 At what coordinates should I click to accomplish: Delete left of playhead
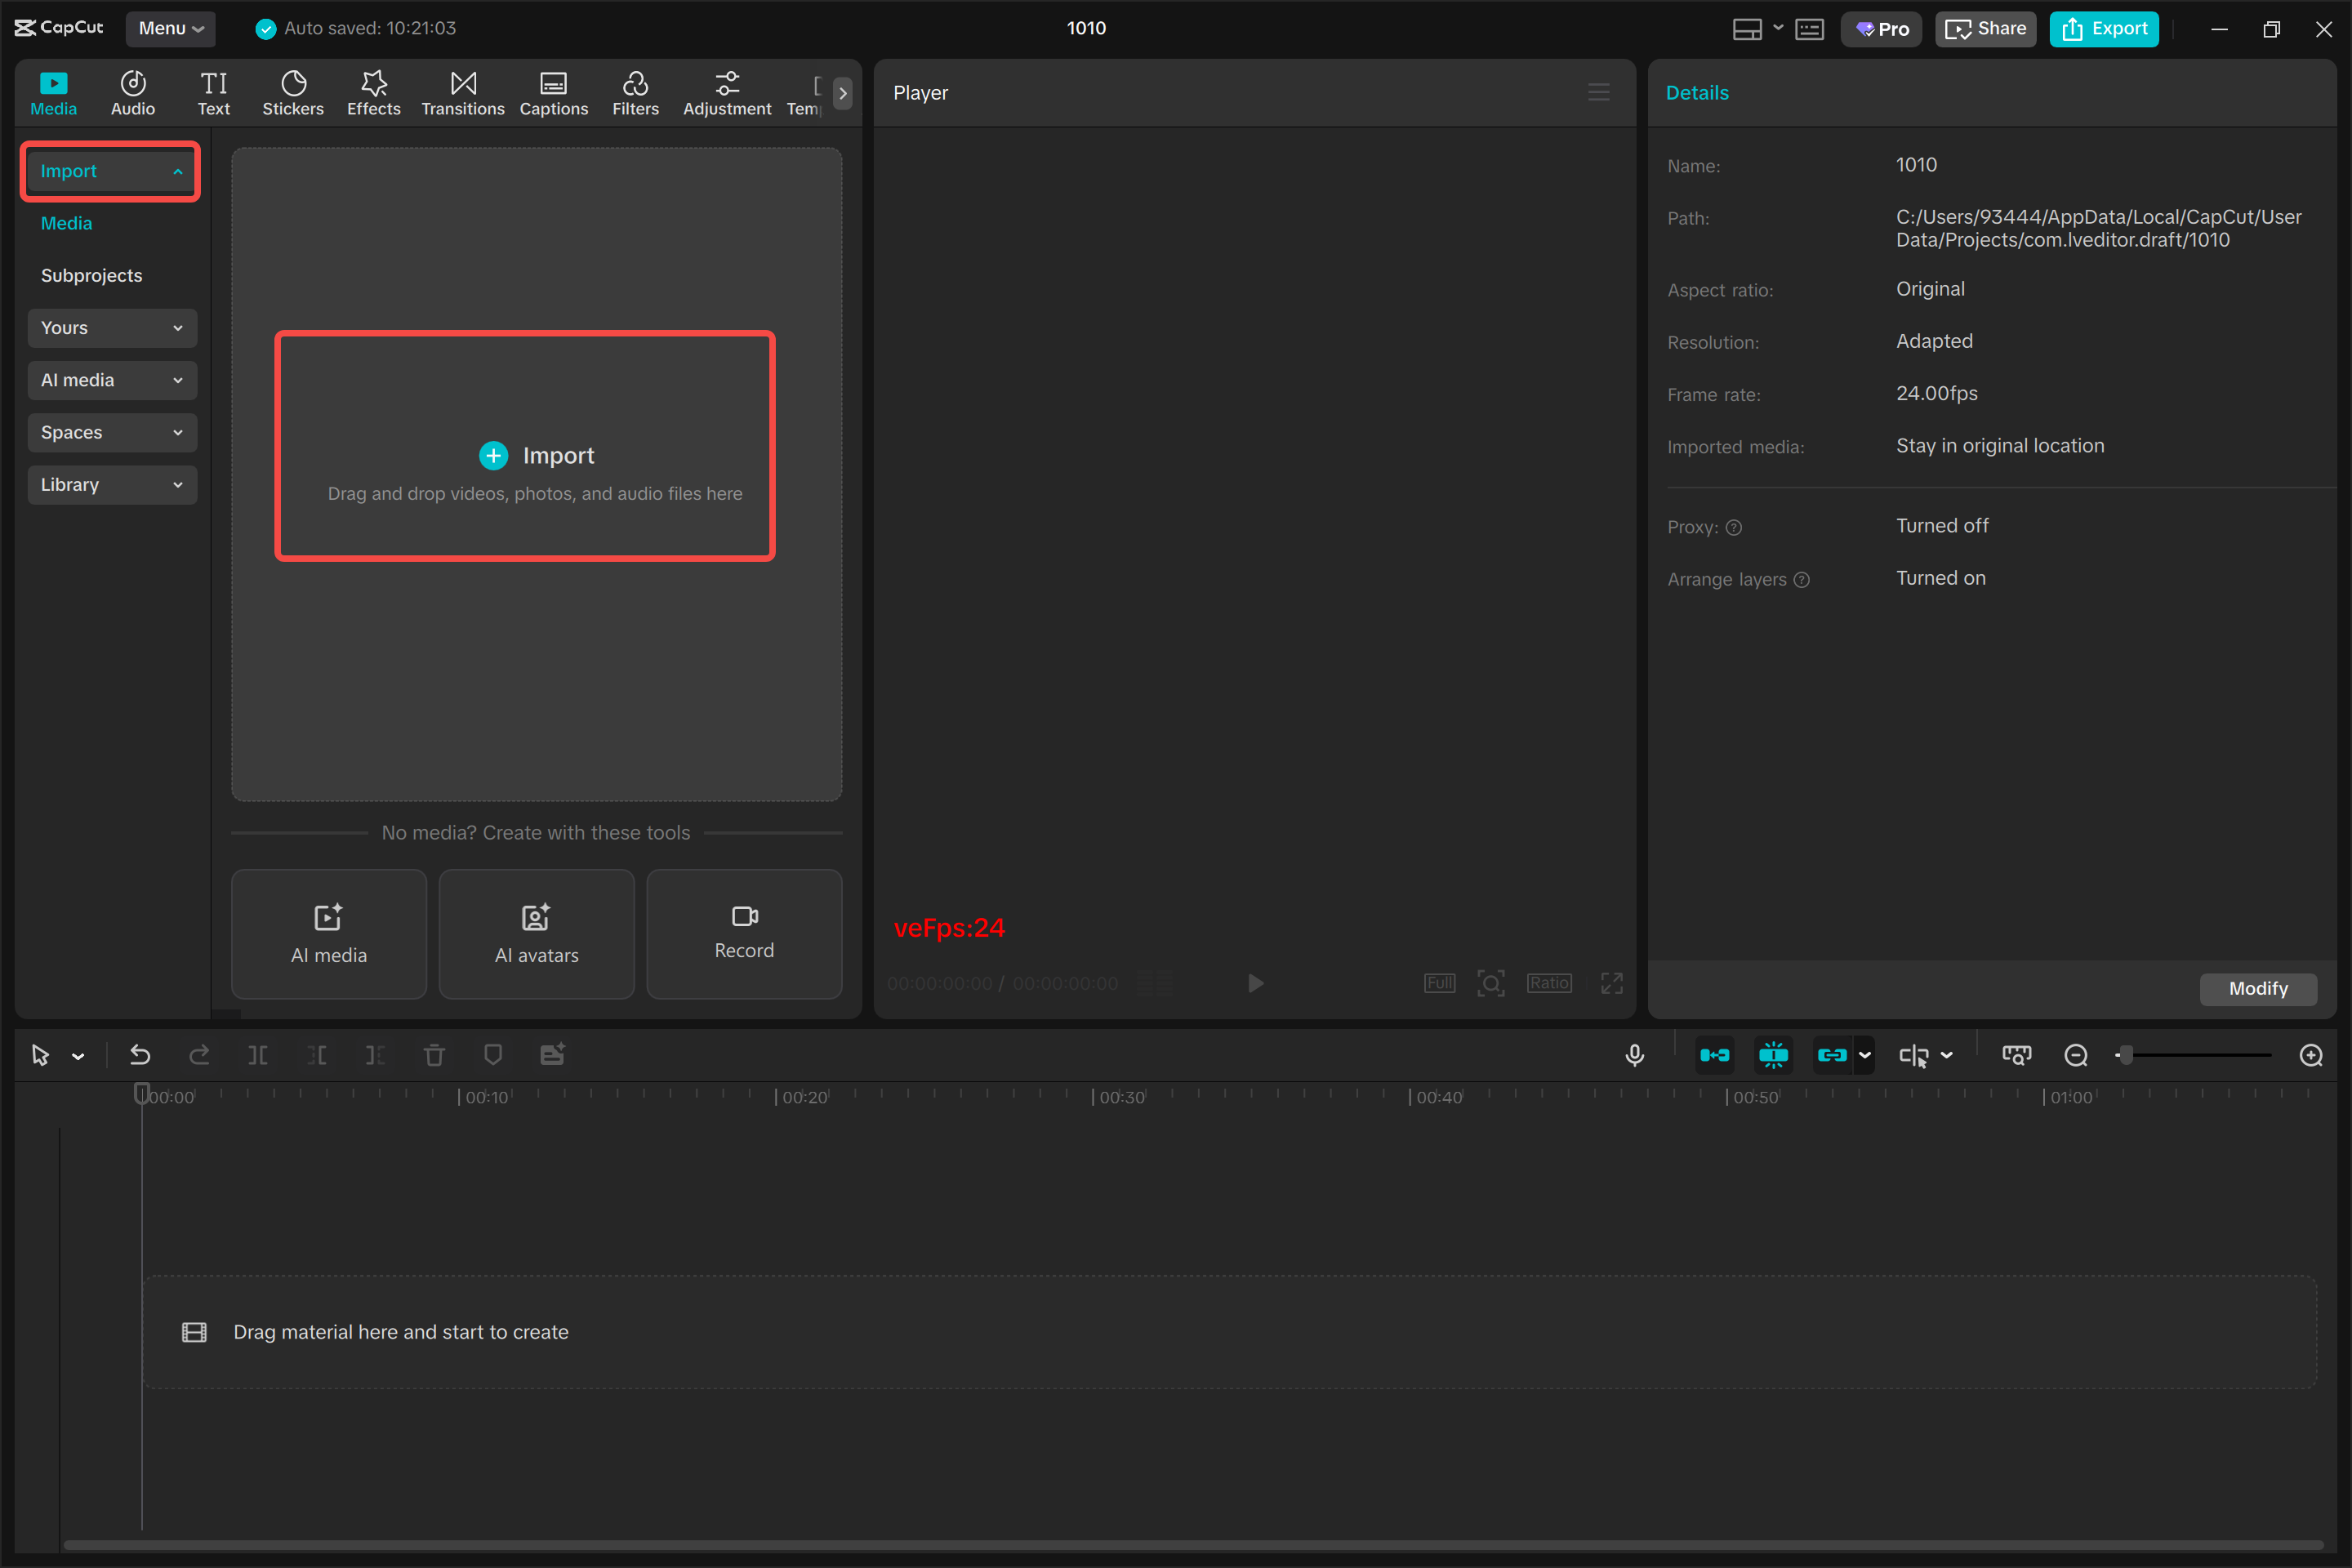coord(317,1055)
